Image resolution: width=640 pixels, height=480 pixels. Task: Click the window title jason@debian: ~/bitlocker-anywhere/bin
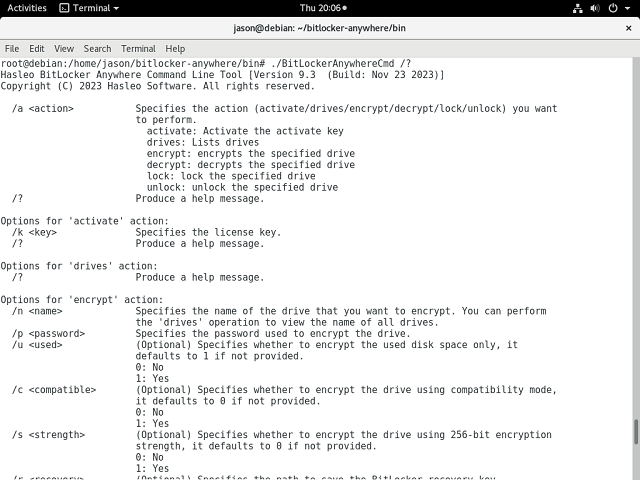(x=320, y=28)
